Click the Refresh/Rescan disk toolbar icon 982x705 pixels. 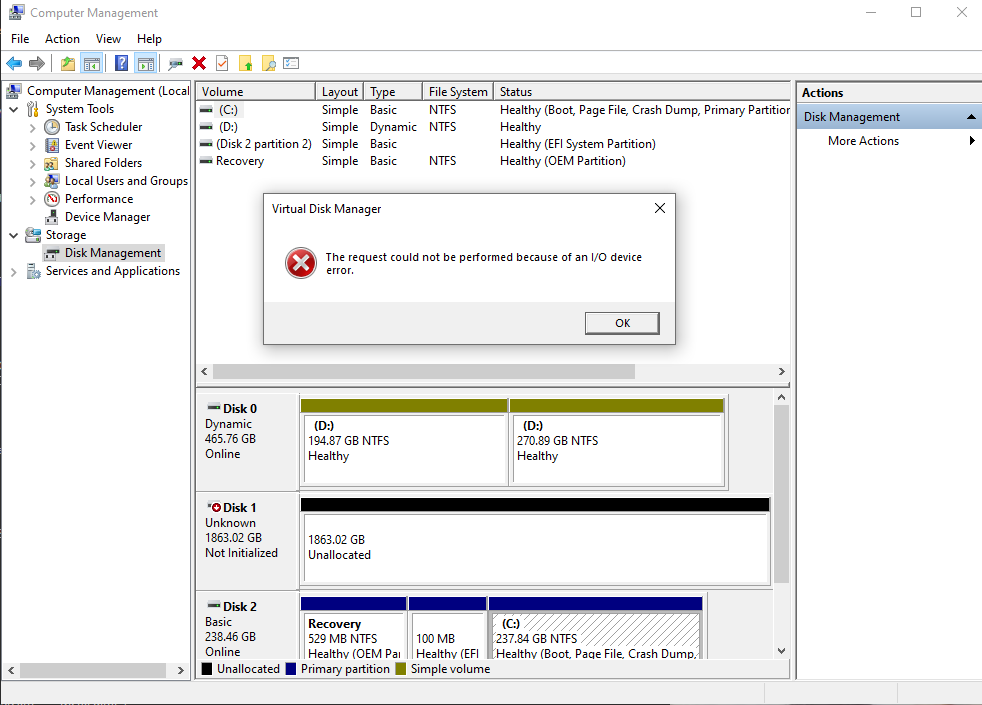pyautogui.click(x=175, y=63)
